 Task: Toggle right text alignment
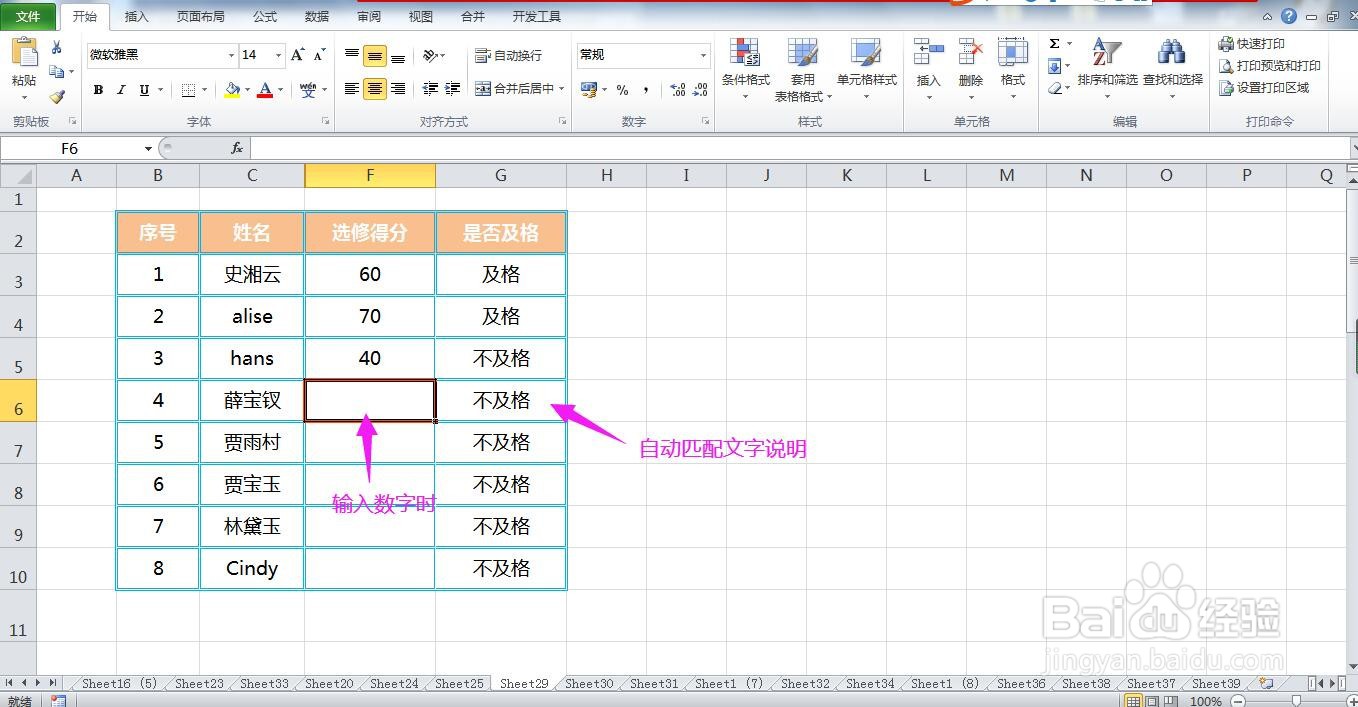coord(398,89)
